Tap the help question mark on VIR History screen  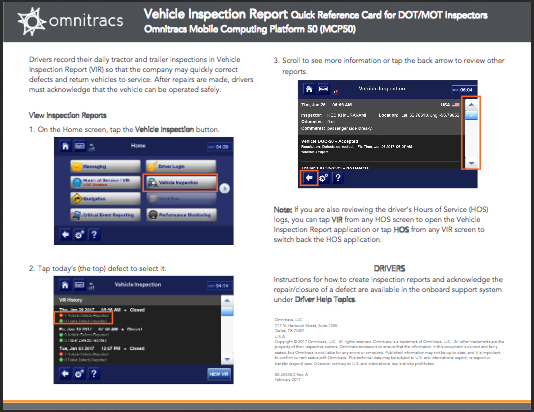[x=94, y=374]
